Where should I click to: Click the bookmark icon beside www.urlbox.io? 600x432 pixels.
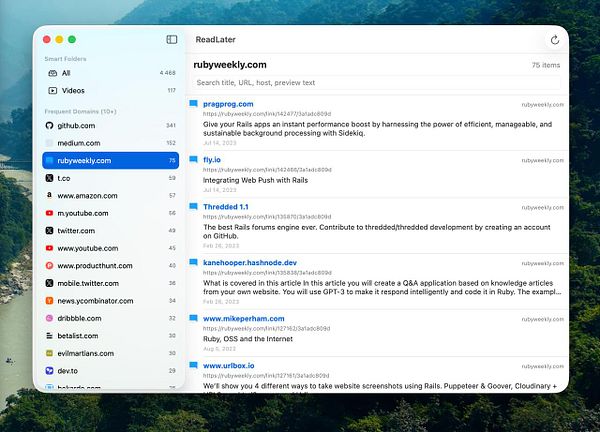[194, 365]
